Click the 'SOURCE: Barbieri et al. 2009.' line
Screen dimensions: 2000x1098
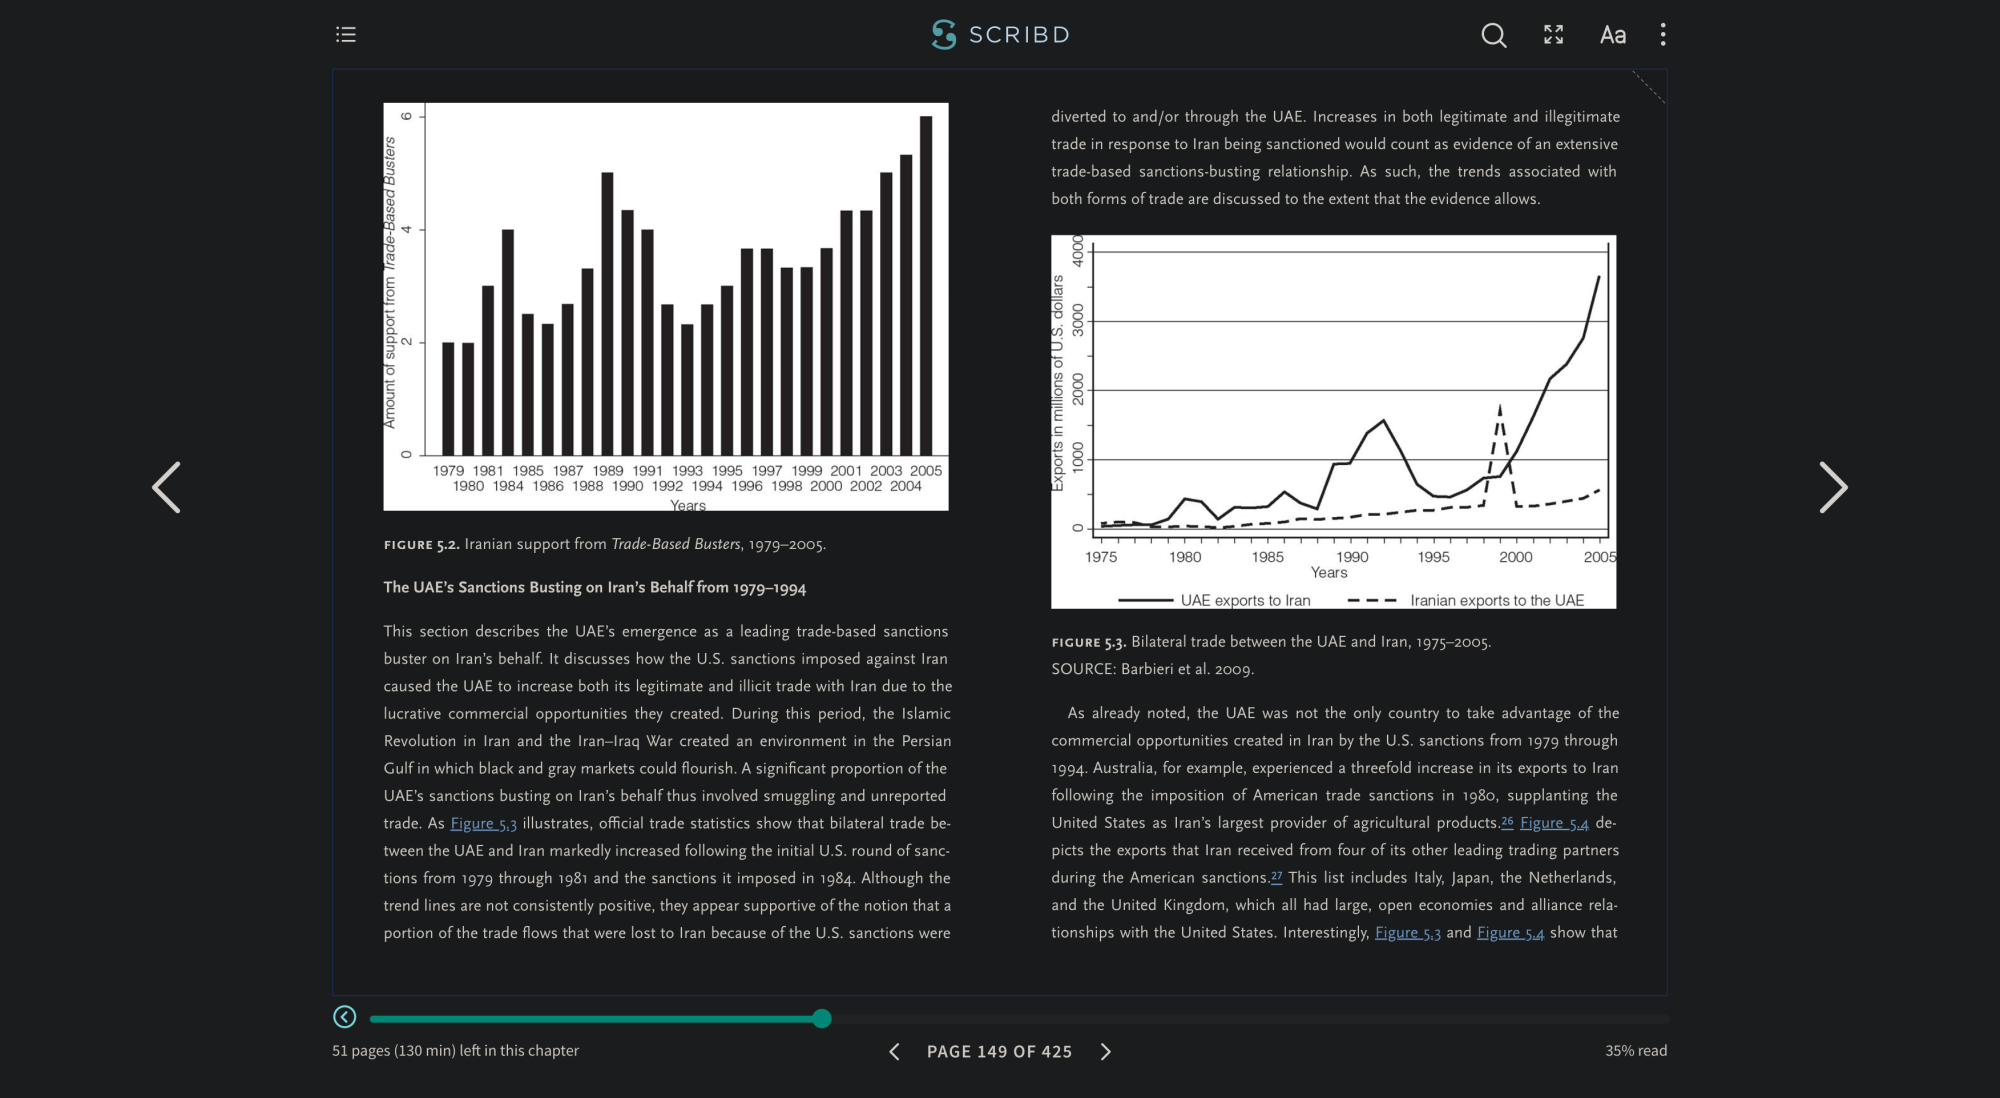point(1152,669)
